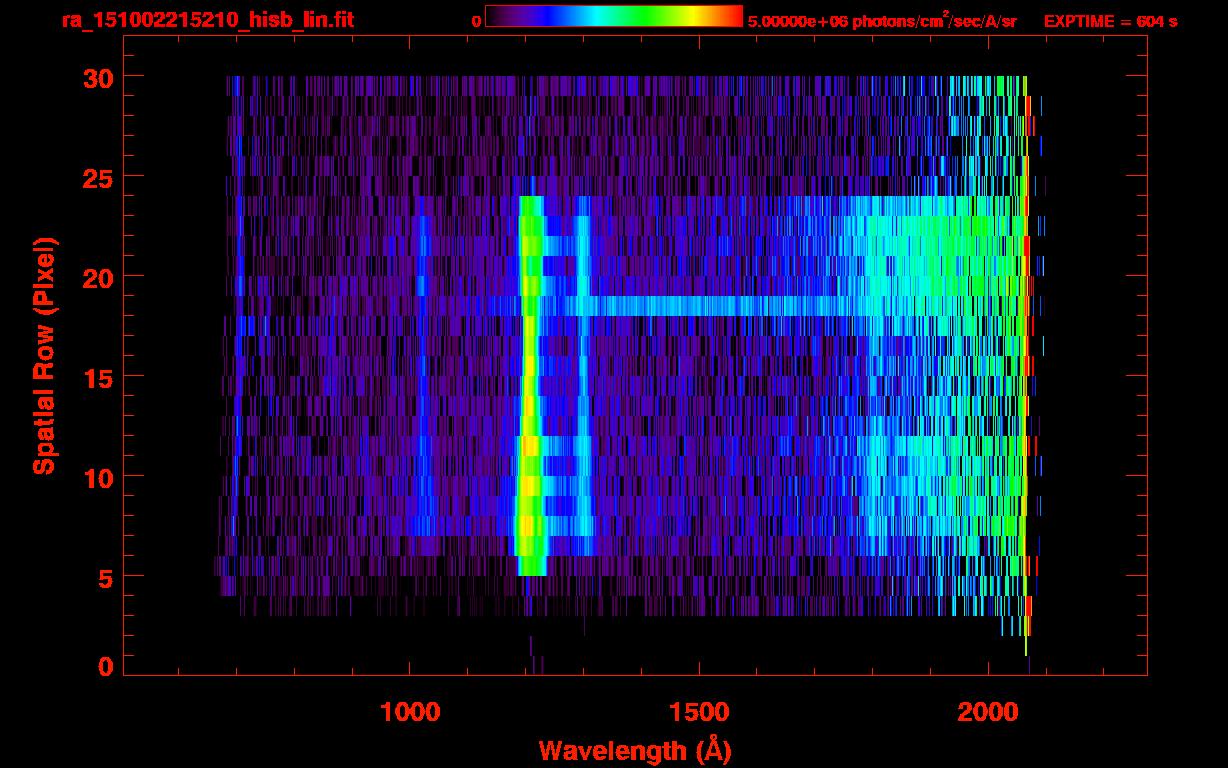The width and height of the screenshot is (1228, 768).
Task: Click the y-axis tick label 5
Action: [105, 577]
